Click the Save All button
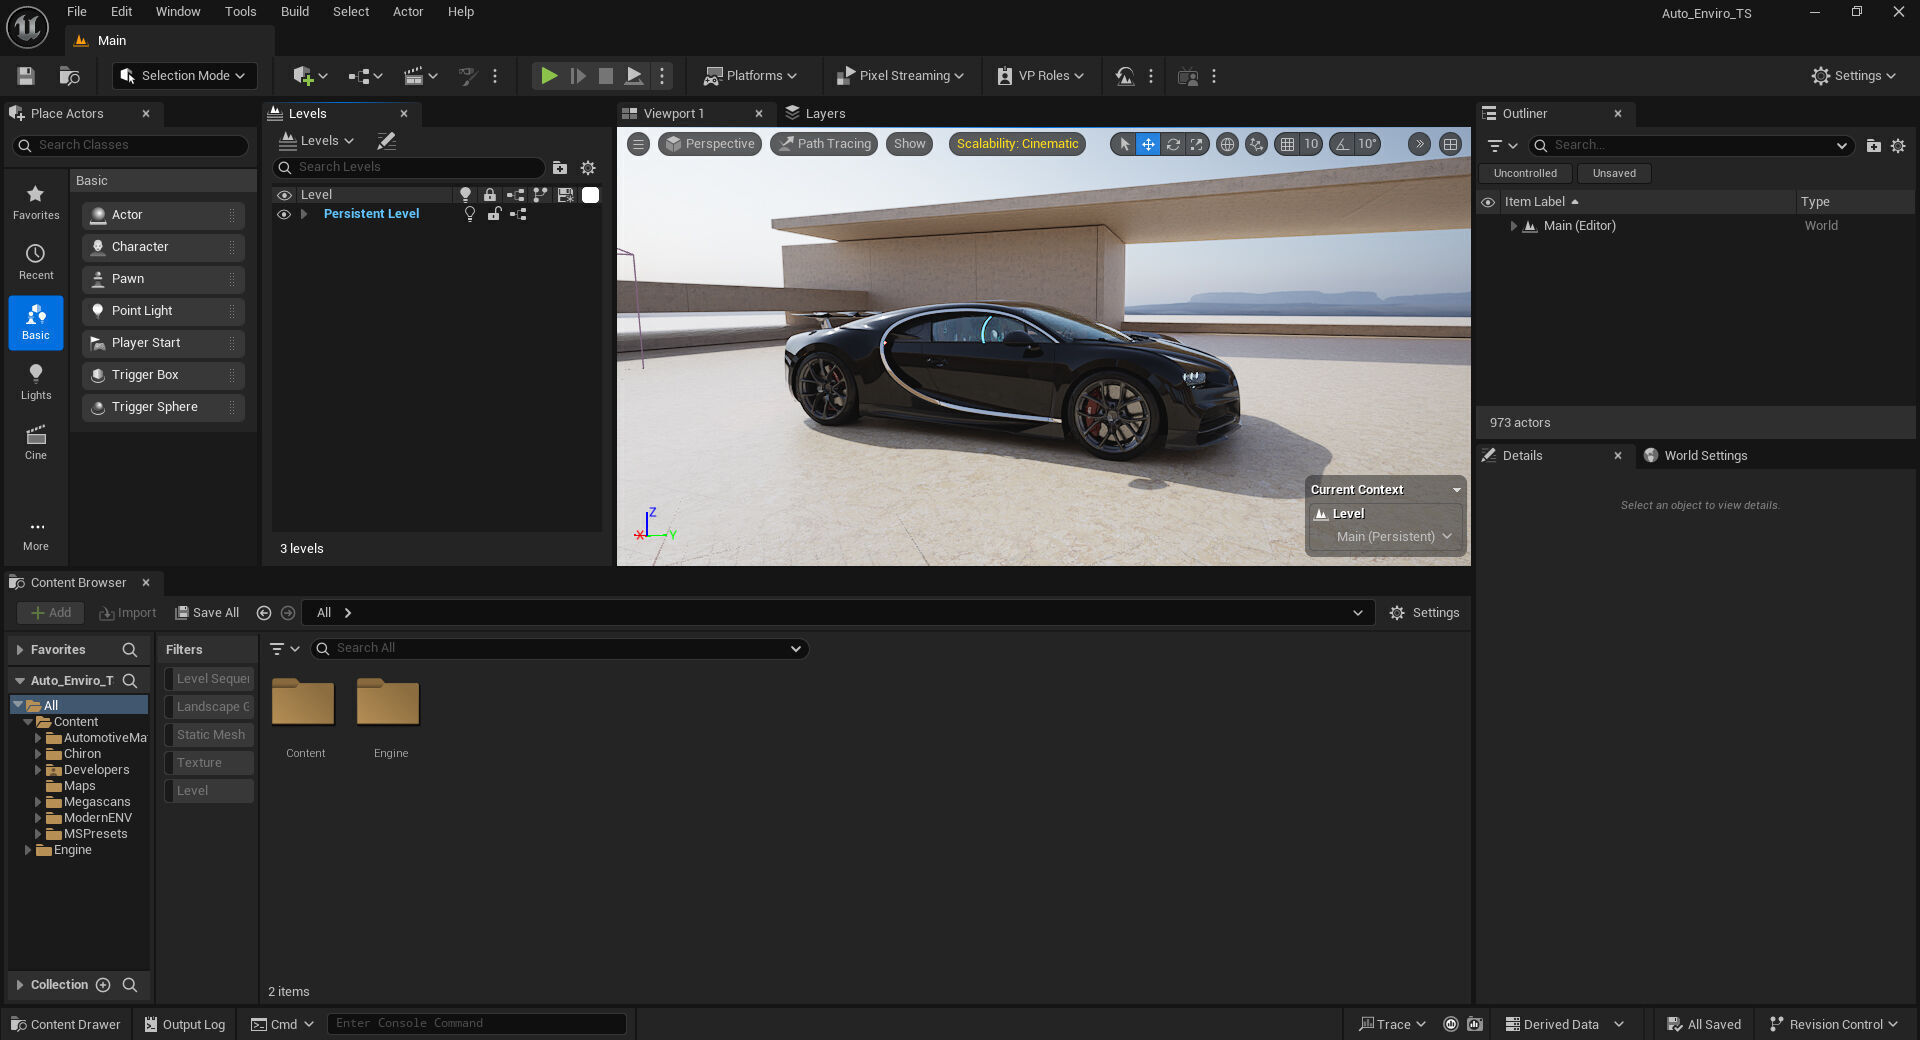This screenshot has height=1040, width=1920. pos(207,613)
